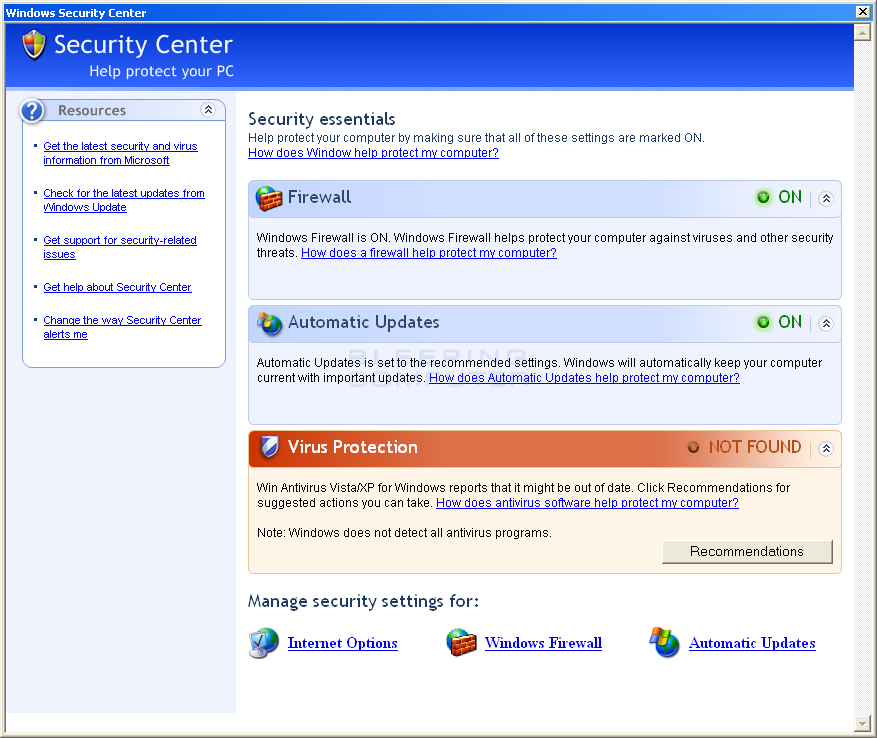Click the NOT FOUND status text
Screen dimensions: 877x738
[x=755, y=447]
